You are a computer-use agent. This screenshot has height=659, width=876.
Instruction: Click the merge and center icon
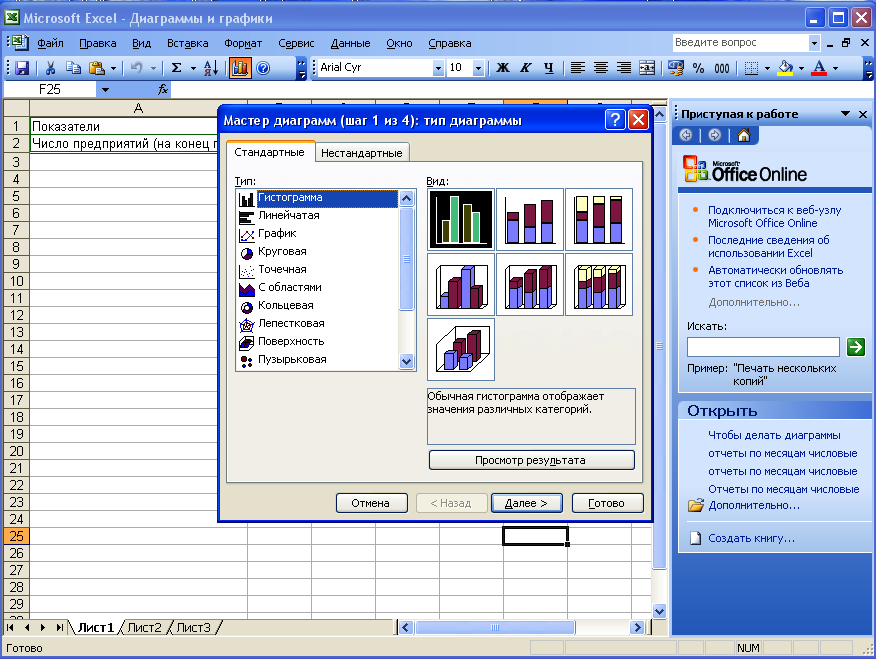coord(646,68)
